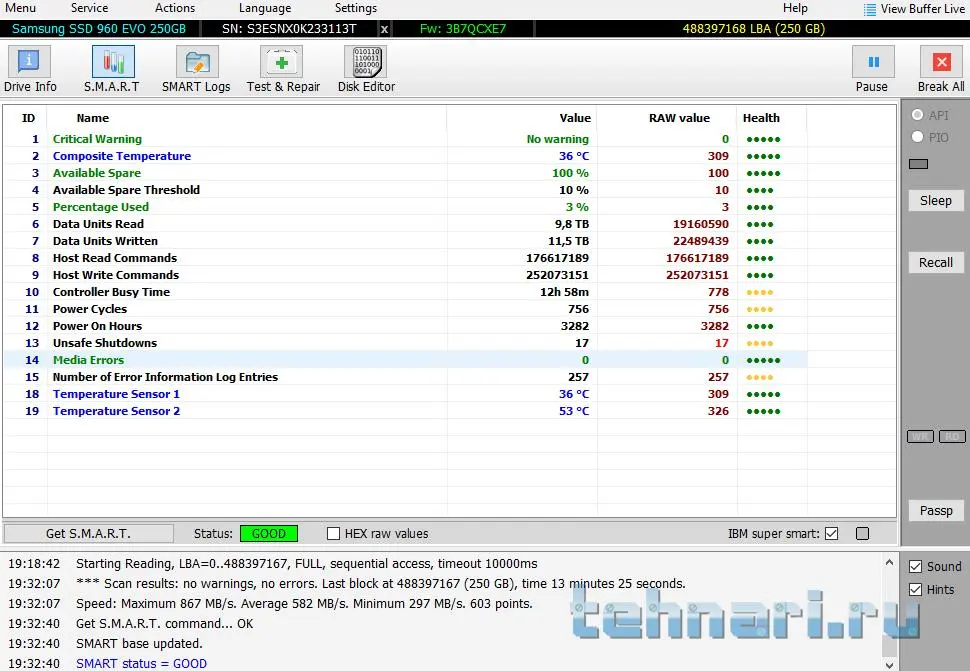The image size is (970, 671).
Task: Click the 488397168 LBA (250 GB) capacity
Action: [753, 29]
